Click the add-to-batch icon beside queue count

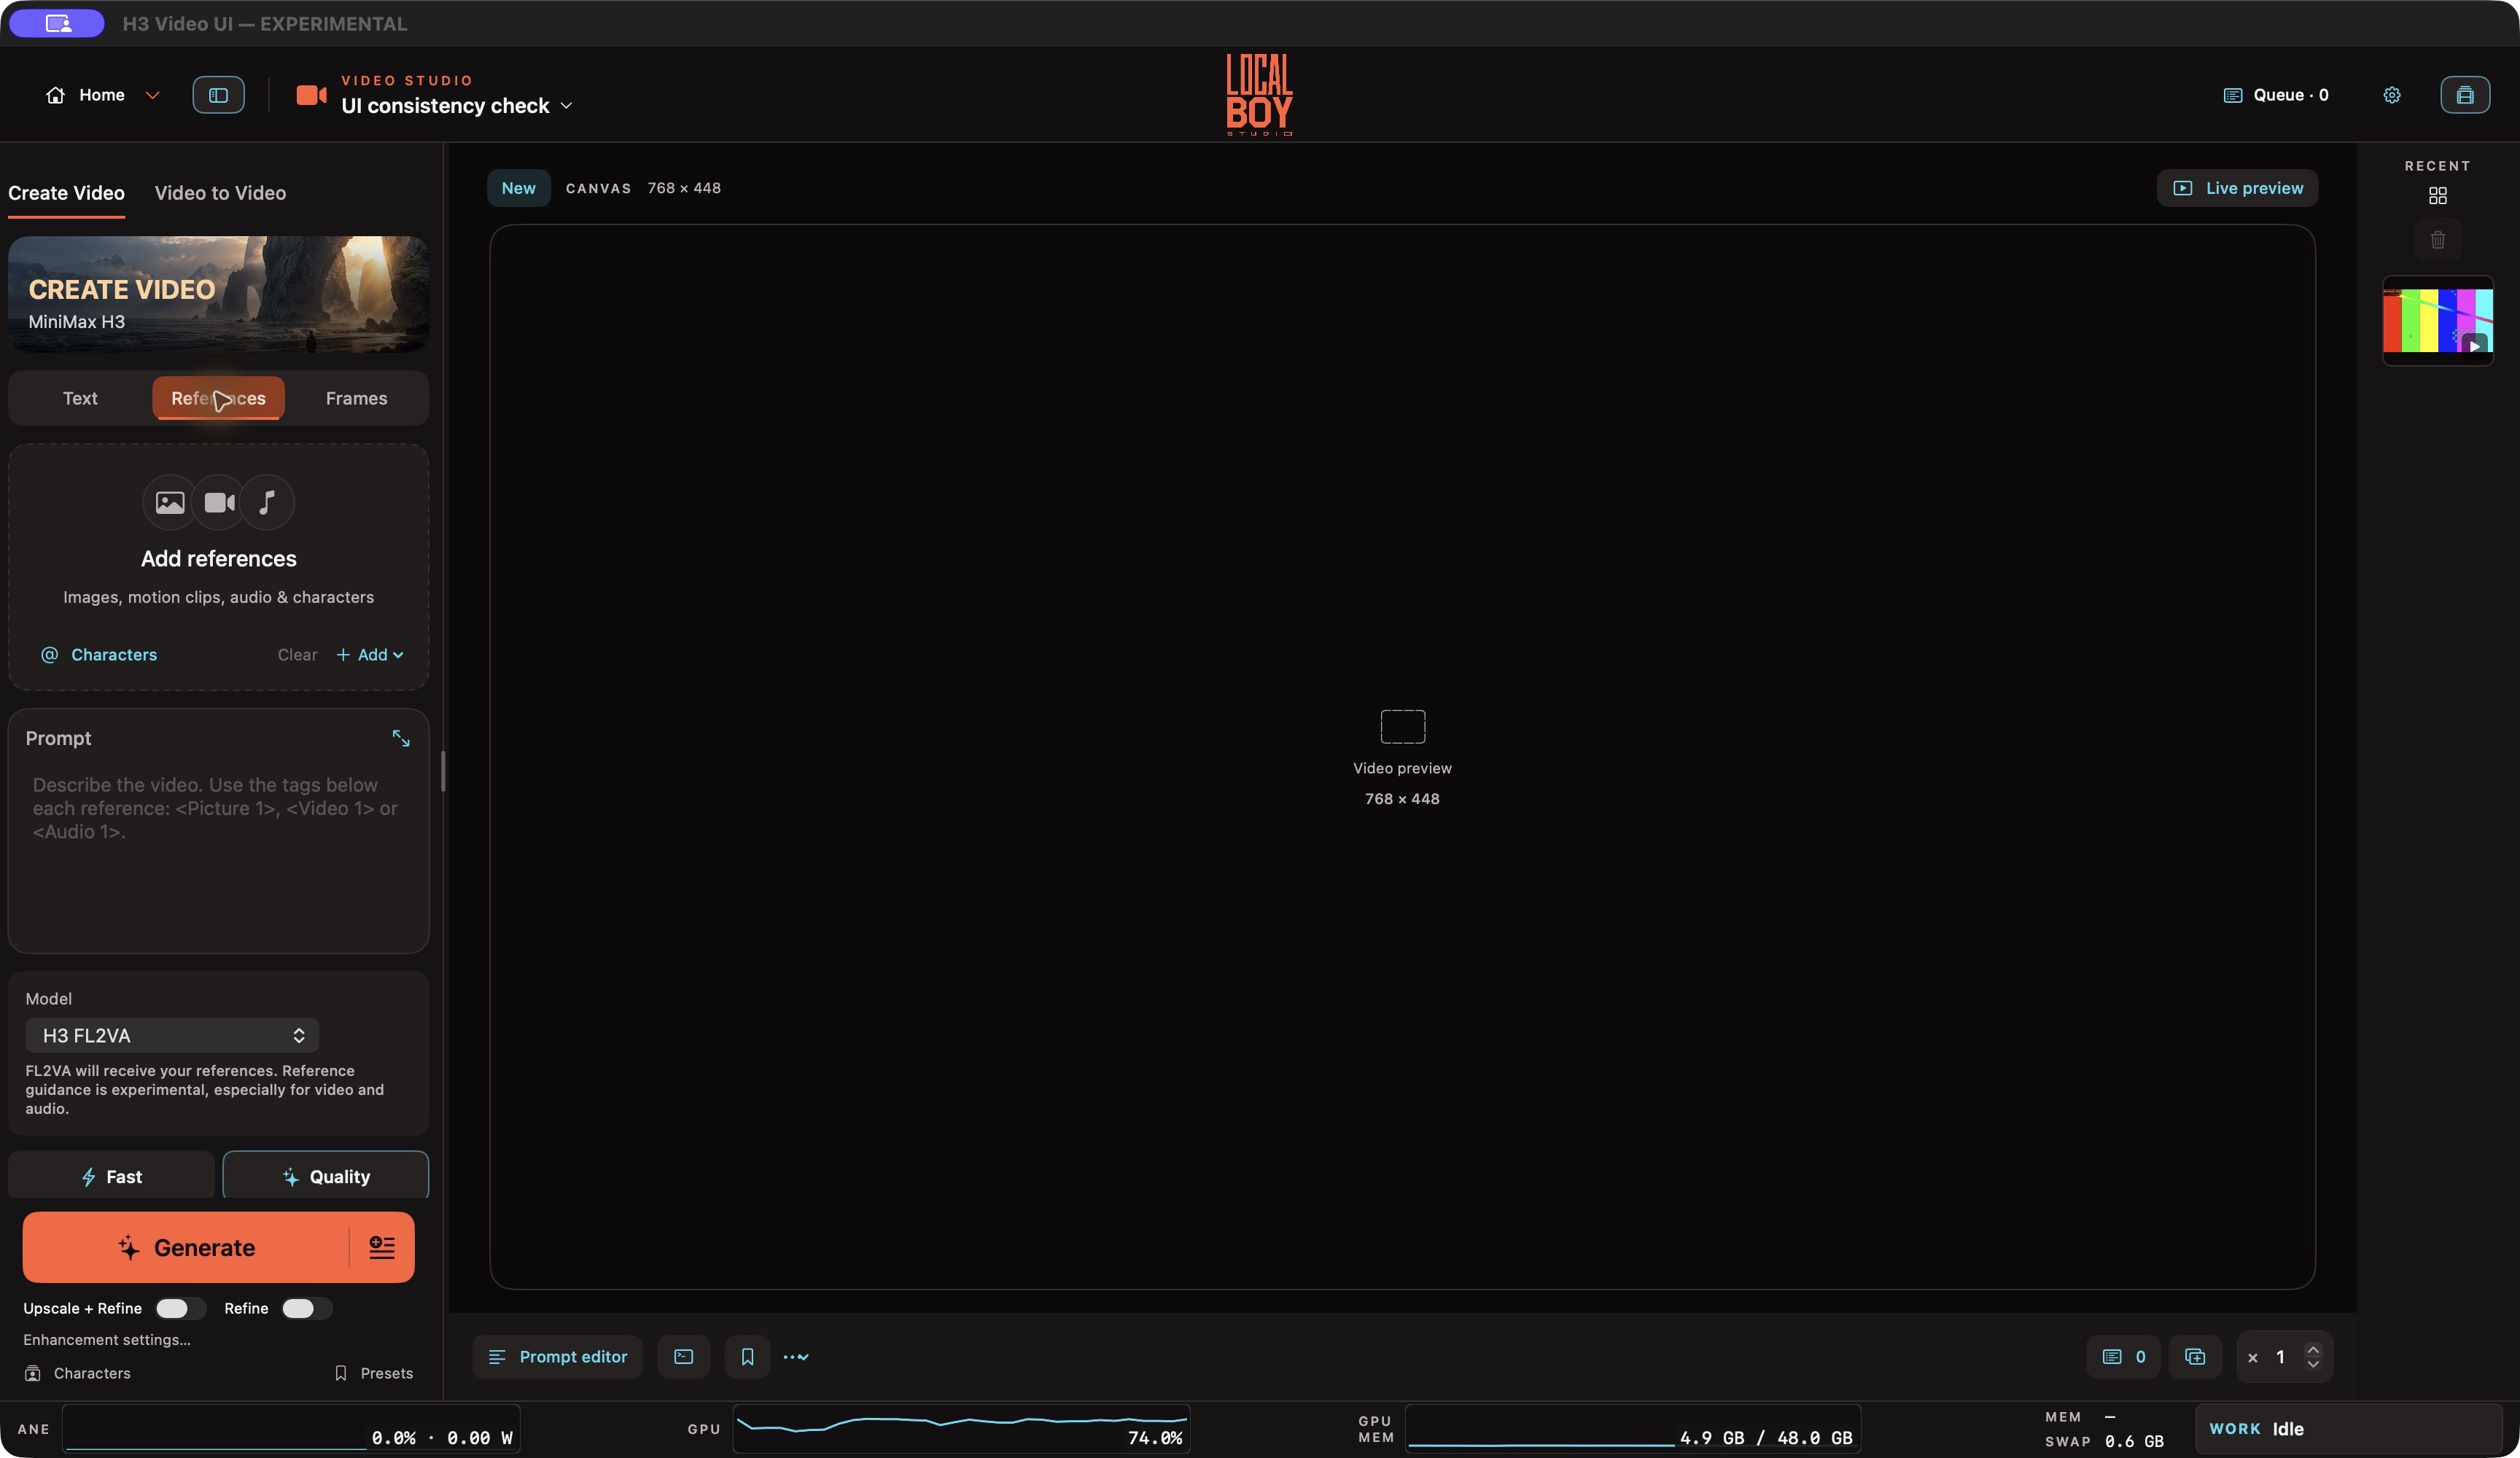2194,1357
